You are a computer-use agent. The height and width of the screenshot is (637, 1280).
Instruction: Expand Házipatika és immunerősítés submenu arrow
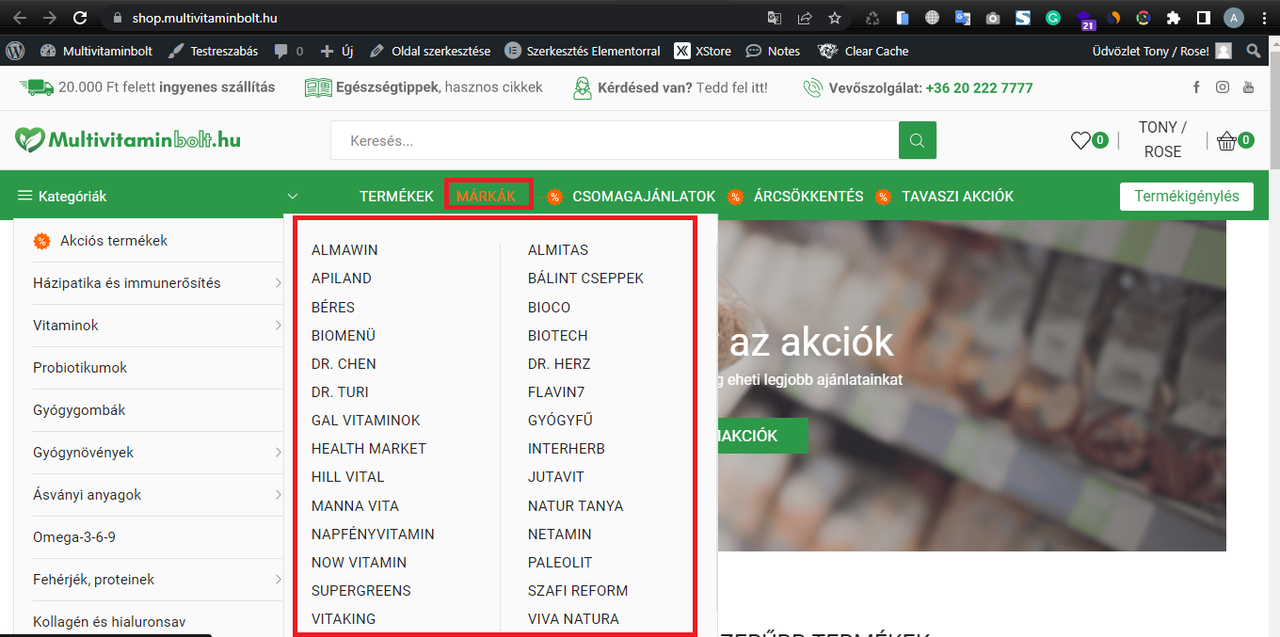point(278,283)
